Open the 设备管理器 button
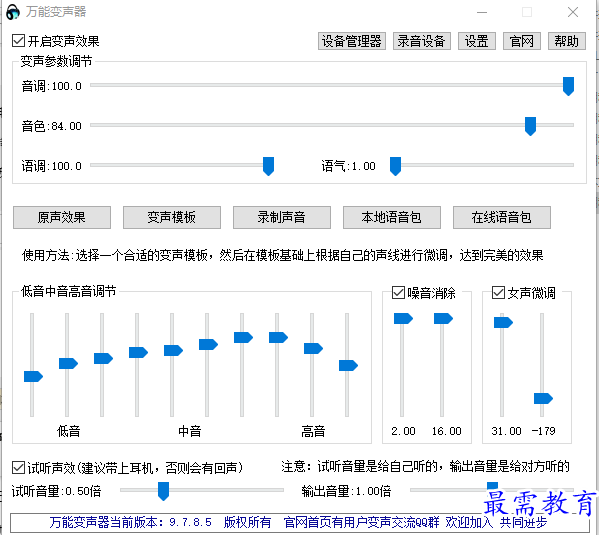 (352, 41)
